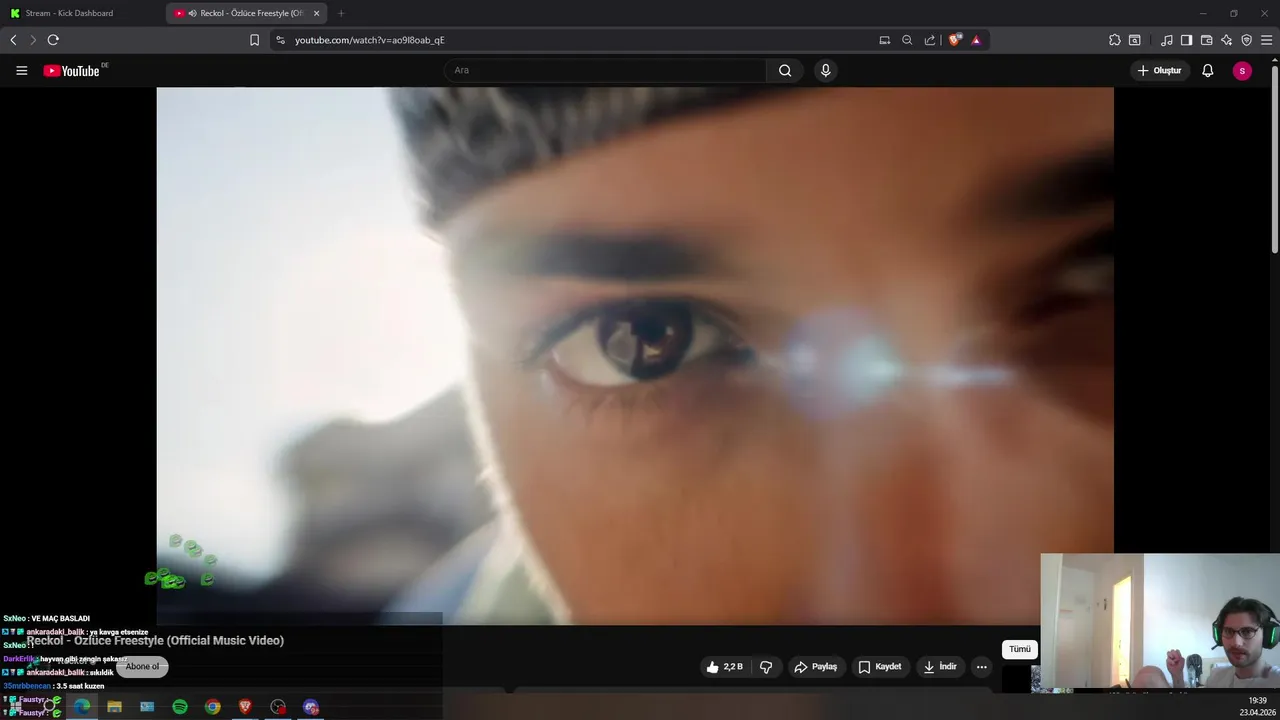Open a new browser tab
The image size is (1280, 720).
coord(341,13)
